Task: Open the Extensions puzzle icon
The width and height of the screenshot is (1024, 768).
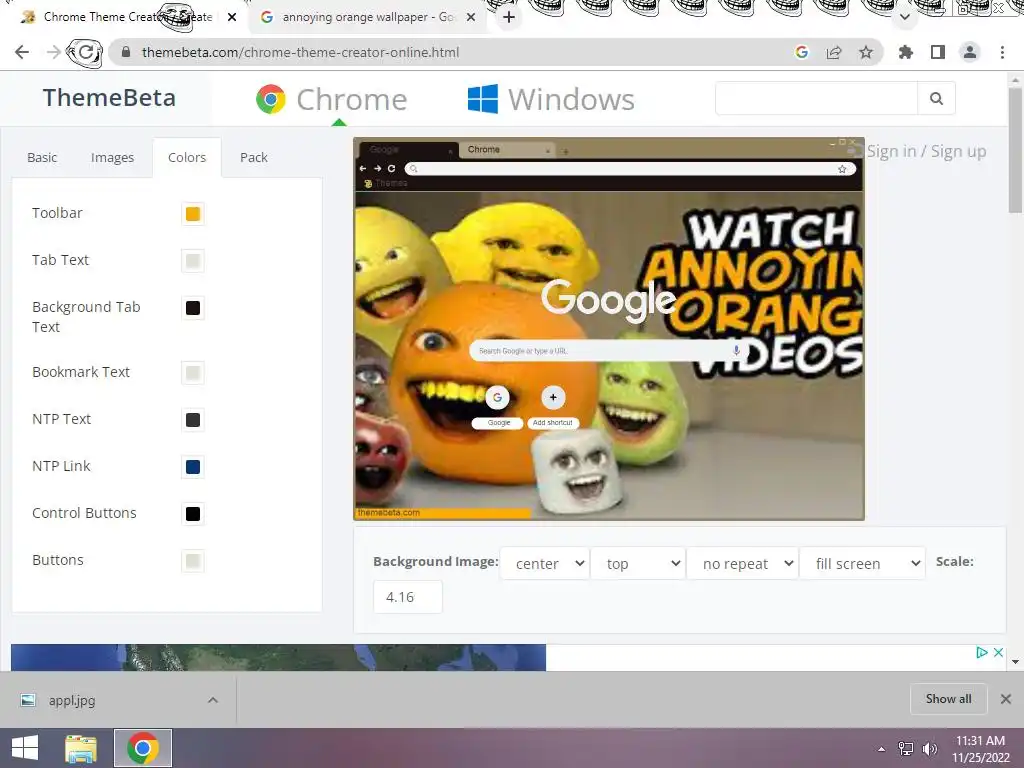Action: 905,52
